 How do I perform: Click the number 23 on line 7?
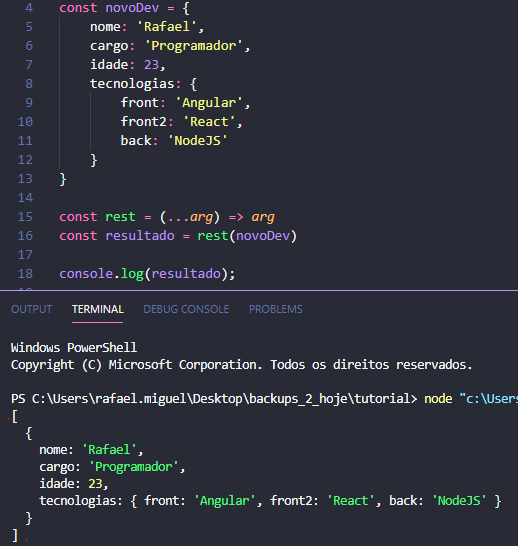(x=151, y=65)
